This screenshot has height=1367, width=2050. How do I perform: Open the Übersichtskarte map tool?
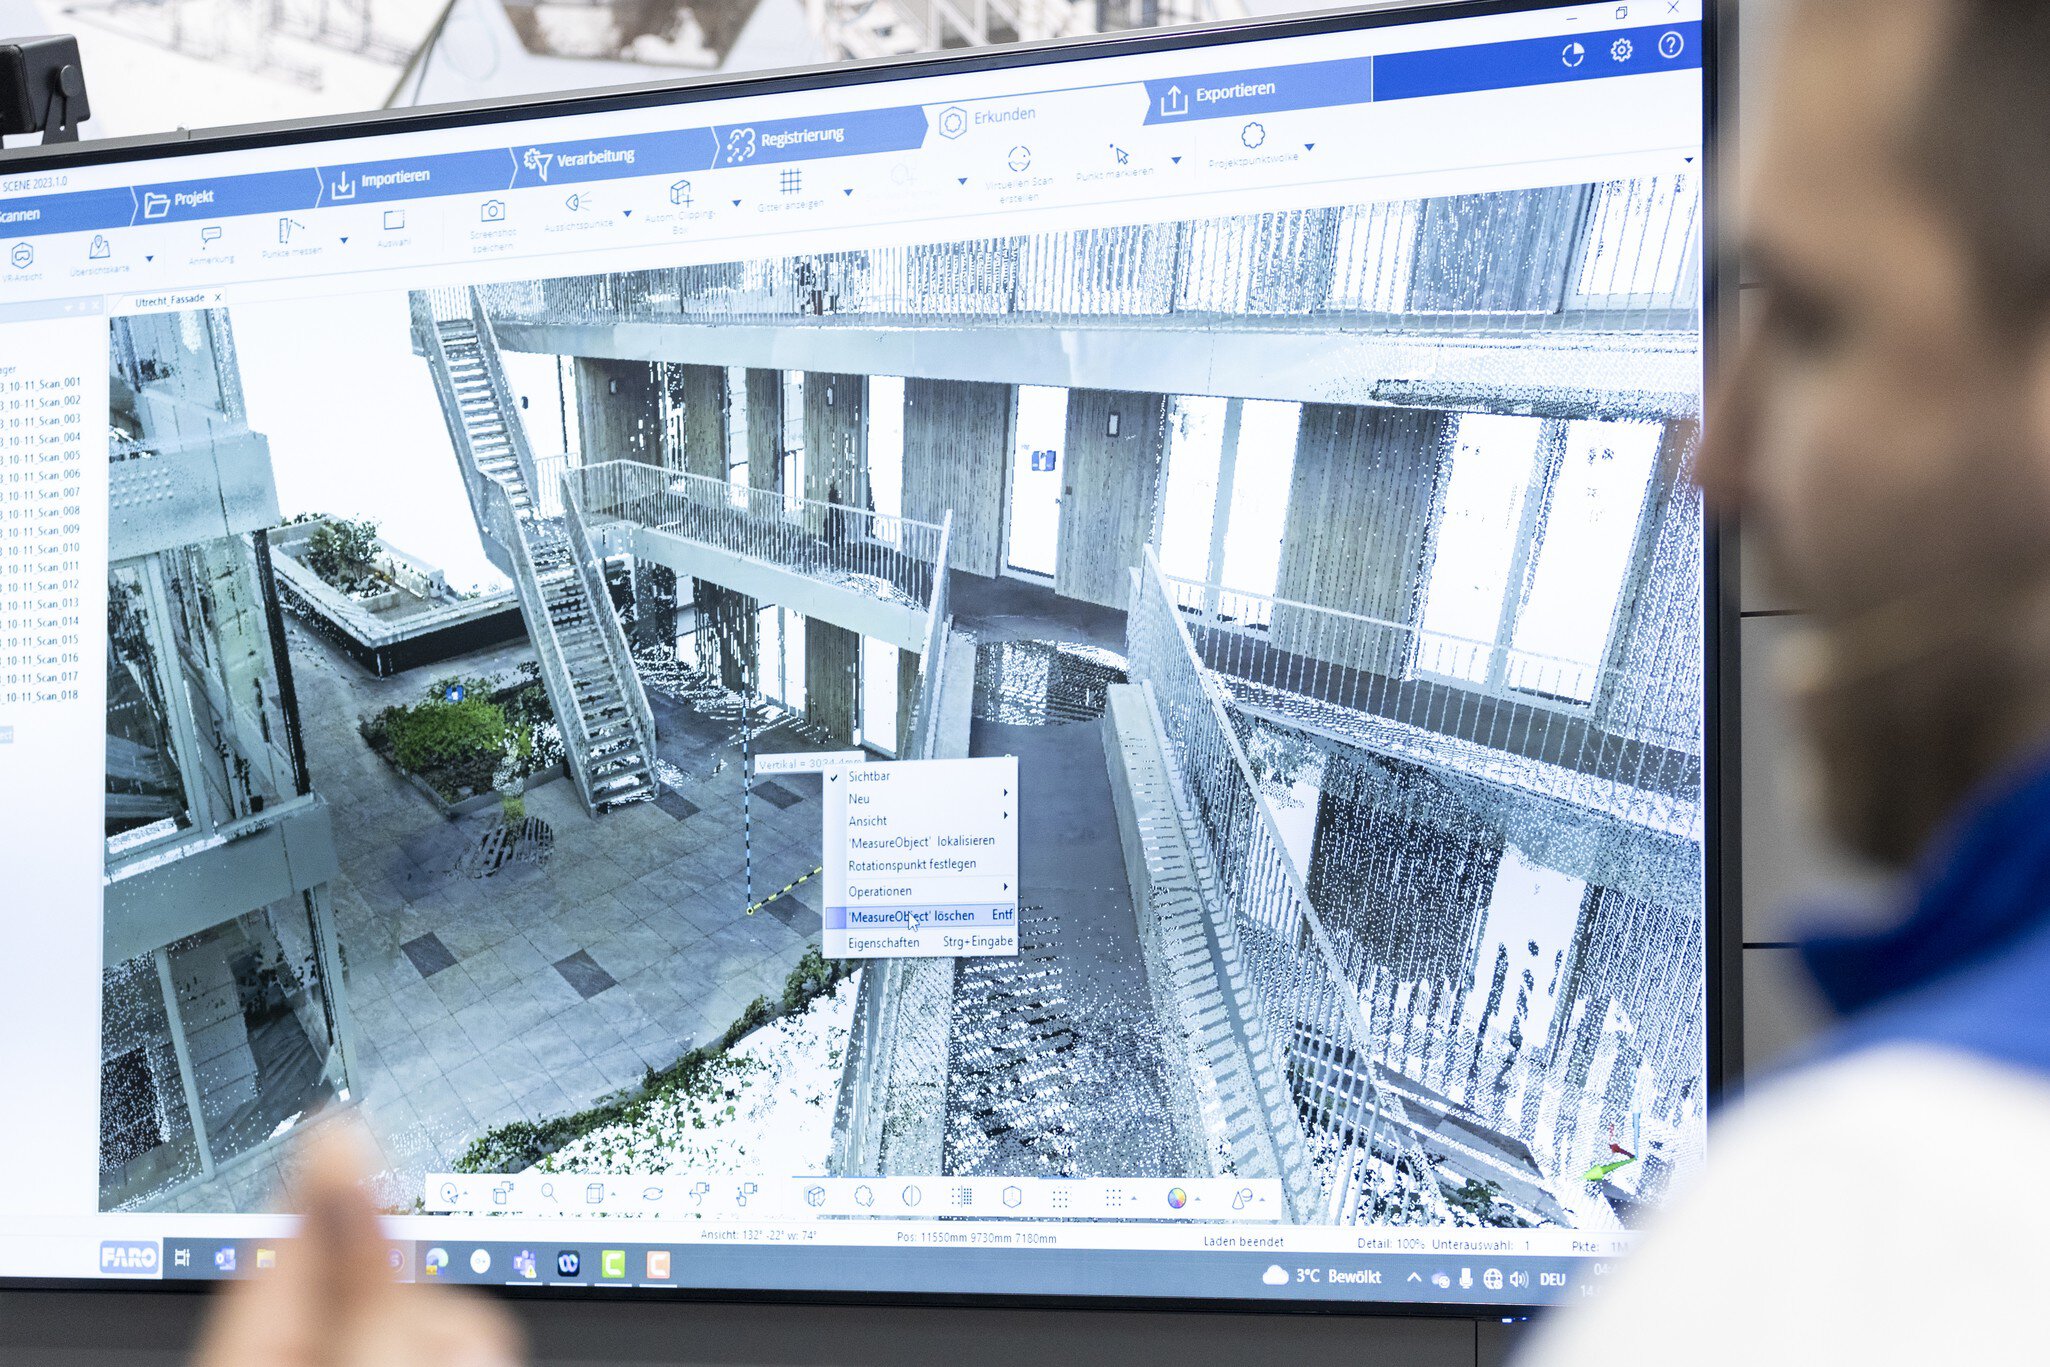[99, 254]
